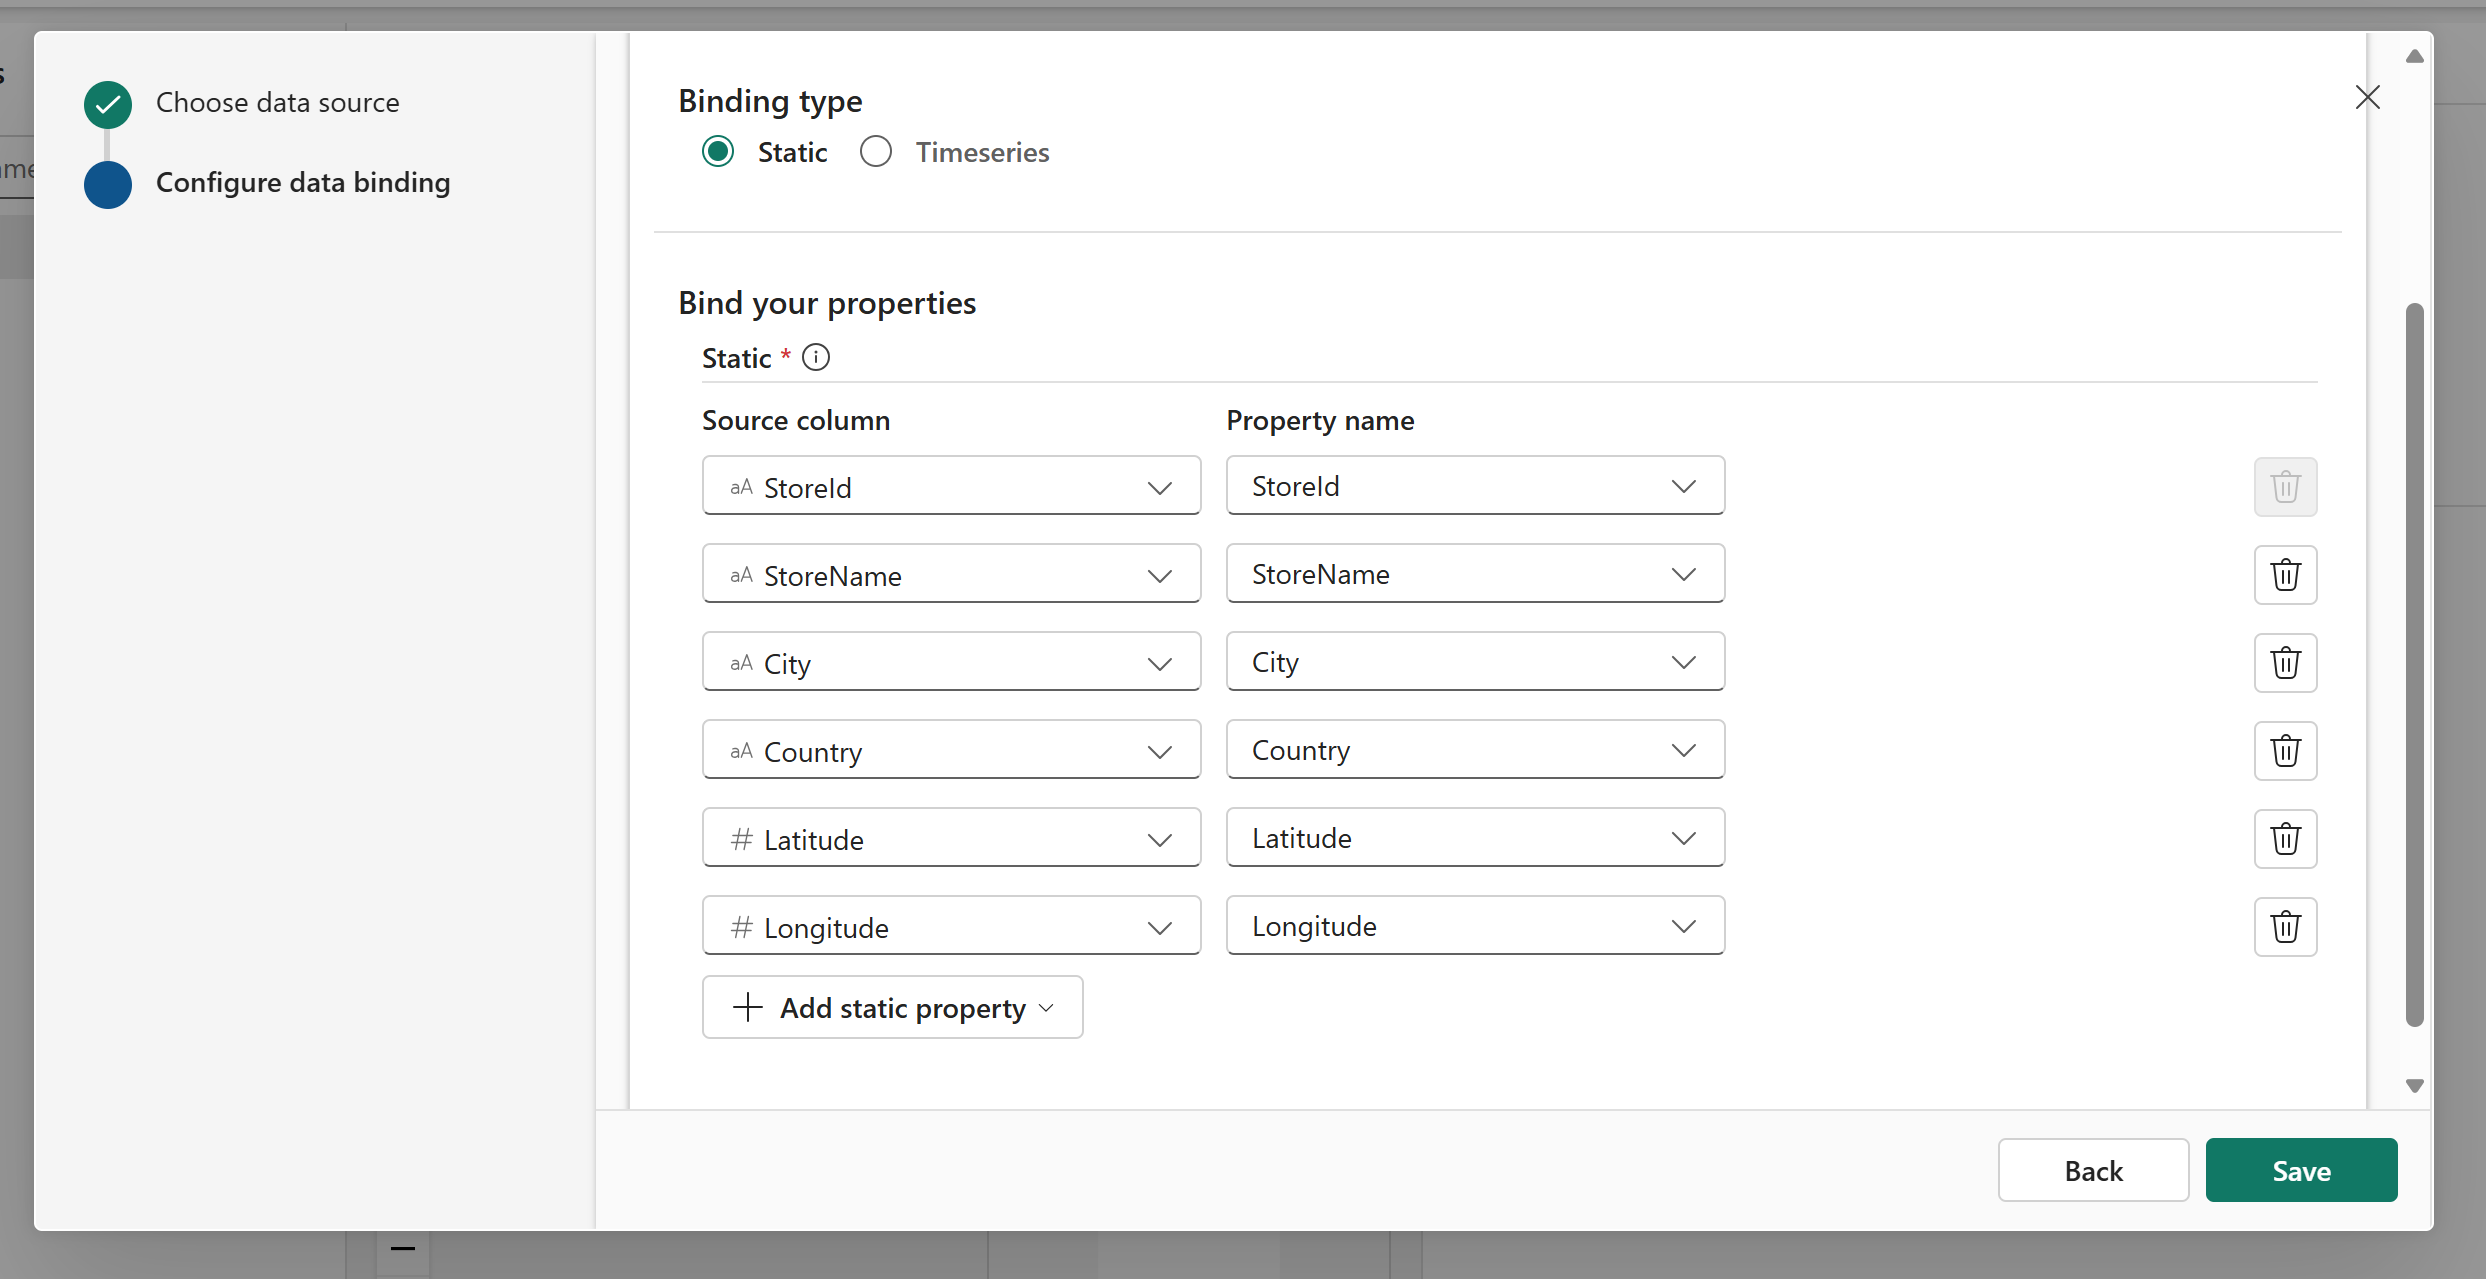Open the StoreId source column dropdown
2486x1279 pixels.
tap(951, 487)
